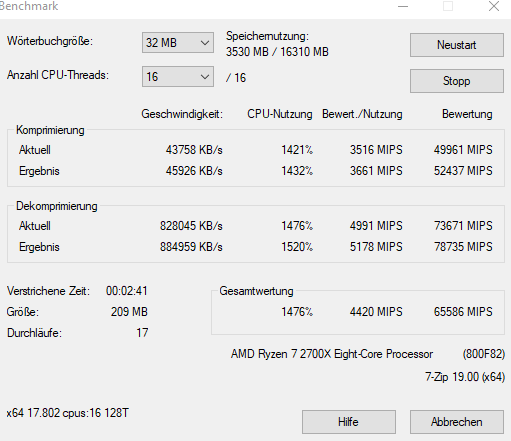Click the Komprimierung Aktuell 43758 KB/s speed
Viewport: 511px width, 441px height.
(194, 150)
